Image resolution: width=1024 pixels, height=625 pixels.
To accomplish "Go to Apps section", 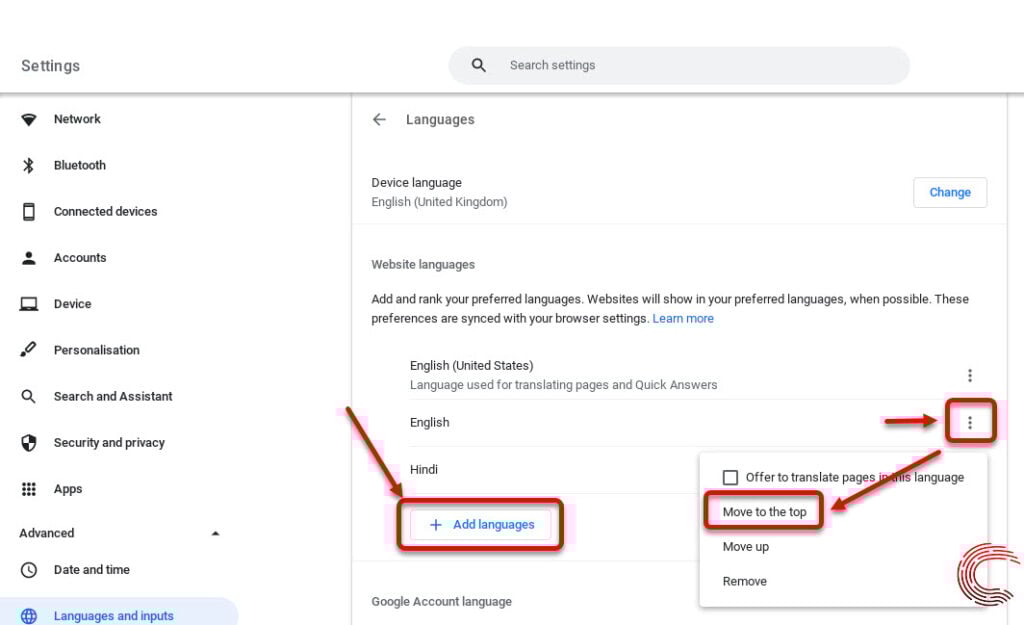I will click(68, 489).
